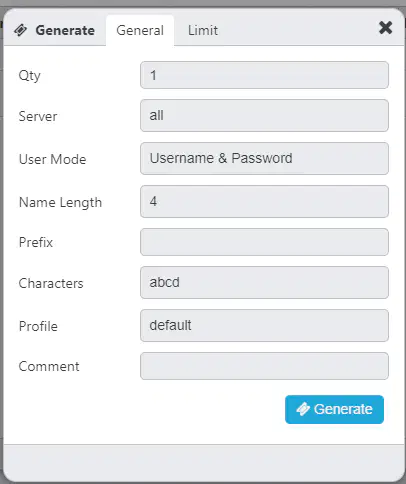Open the Characters dropdown showing abcd
Image resolution: width=406 pixels, height=484 pixels.
tap(264, 282)
